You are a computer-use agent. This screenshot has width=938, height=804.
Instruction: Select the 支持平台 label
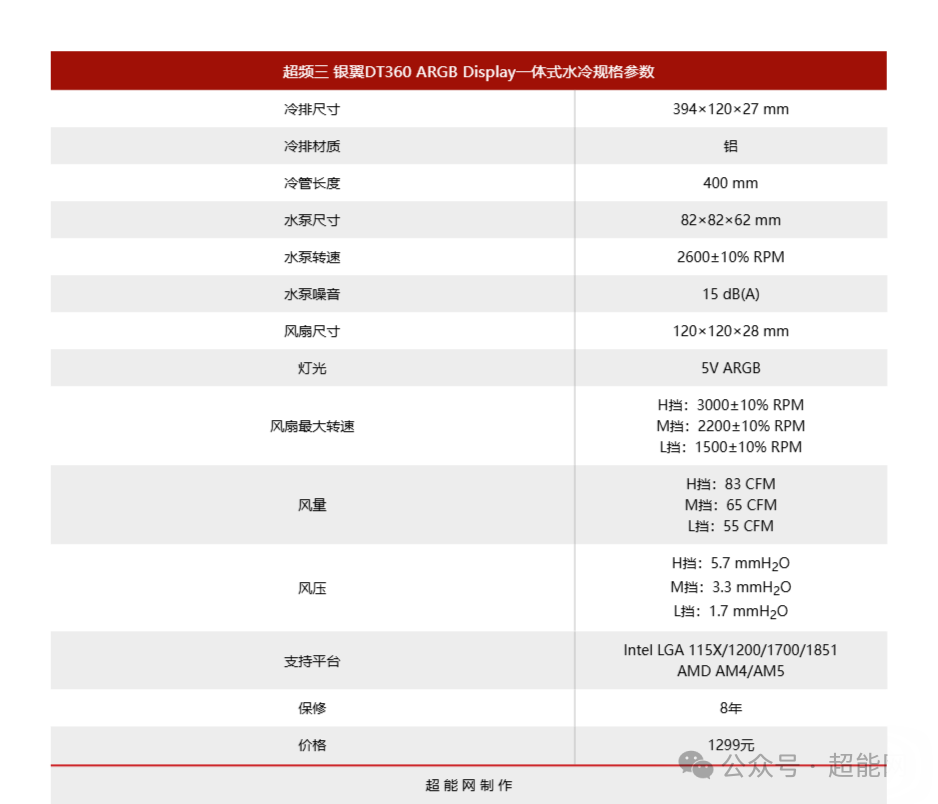(312, 662)
